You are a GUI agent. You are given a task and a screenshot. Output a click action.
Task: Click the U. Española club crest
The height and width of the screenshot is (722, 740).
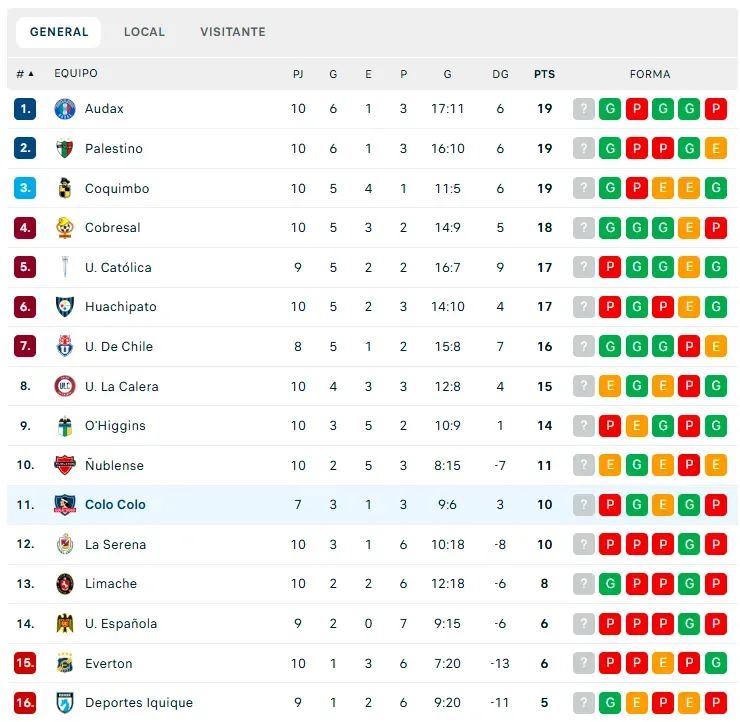point(65,624)
